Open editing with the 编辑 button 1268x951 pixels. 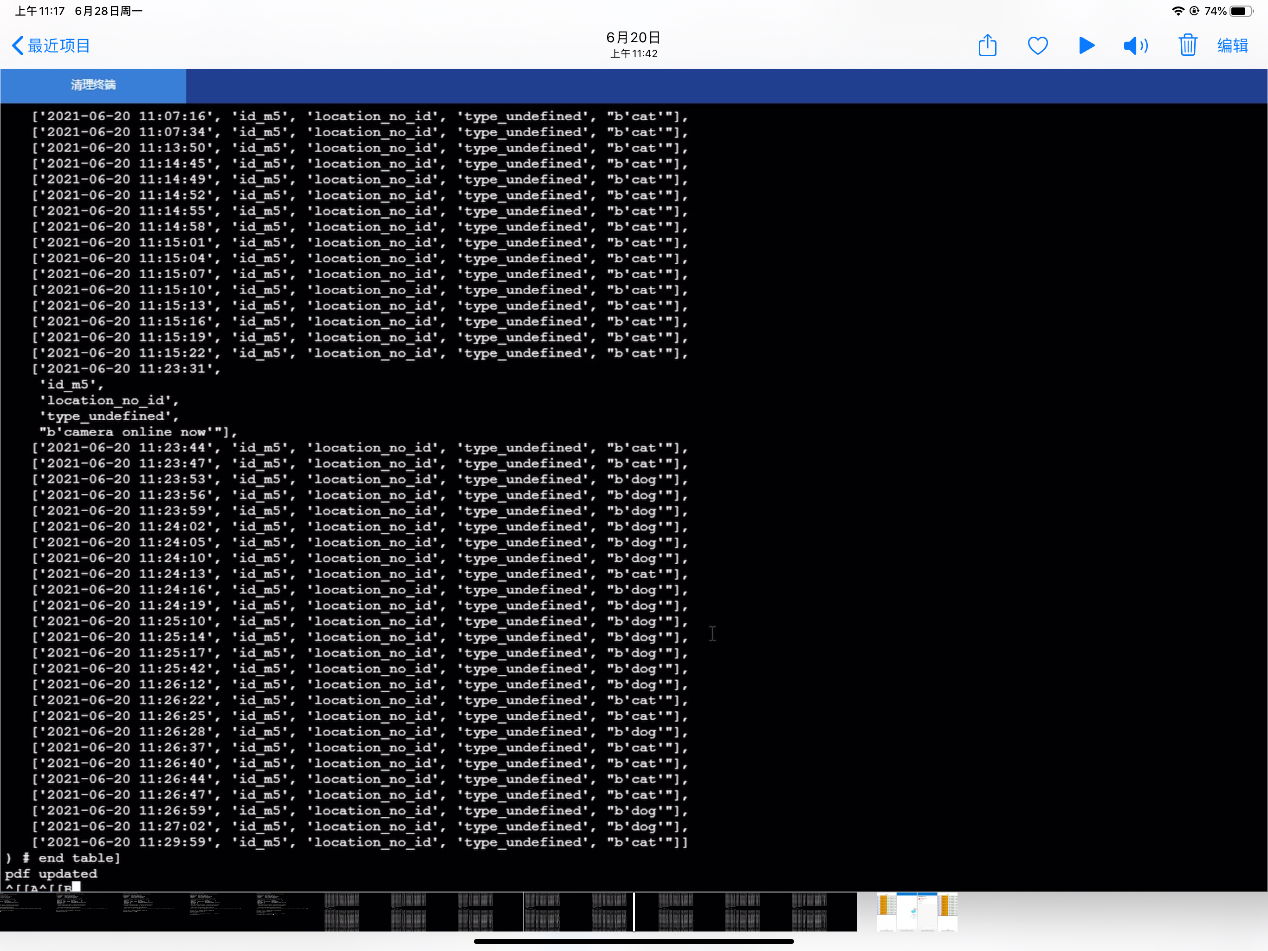[1232, 45]
